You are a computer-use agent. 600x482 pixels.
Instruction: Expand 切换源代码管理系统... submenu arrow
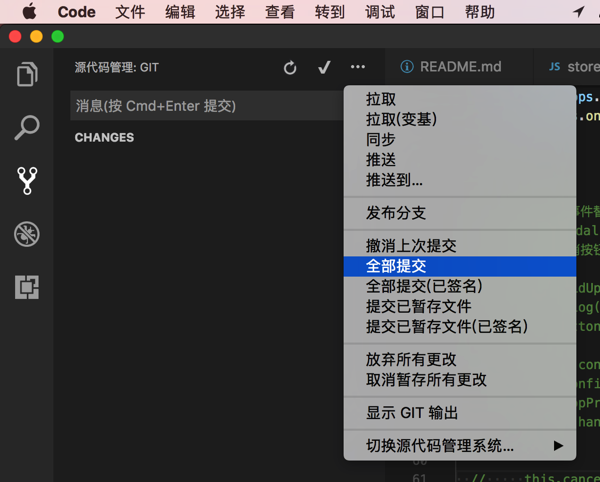[558, 446]
